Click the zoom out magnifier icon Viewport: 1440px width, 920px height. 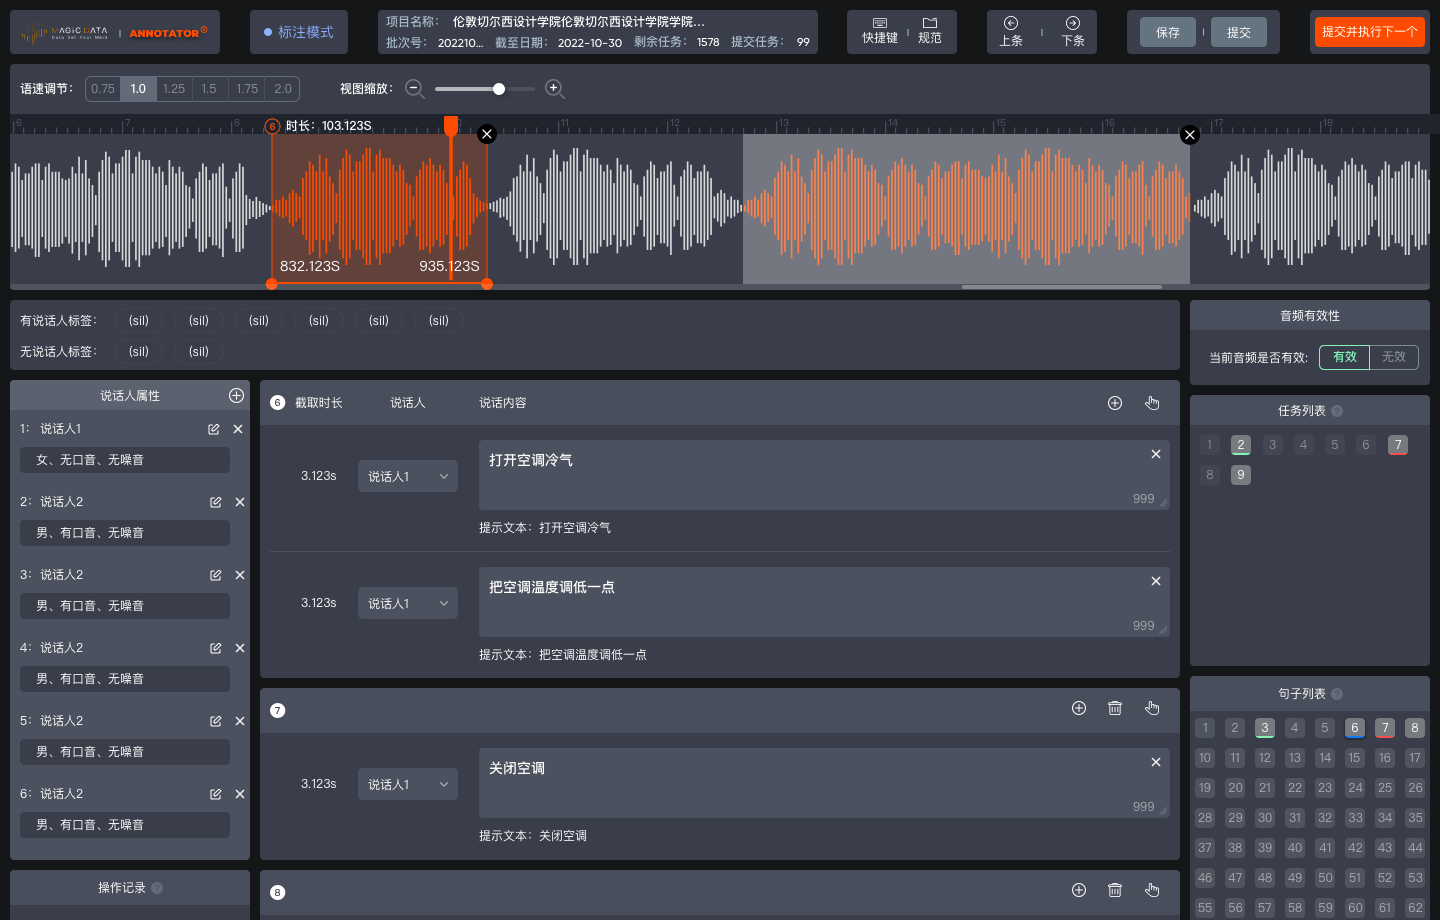[x=414, y=89]
